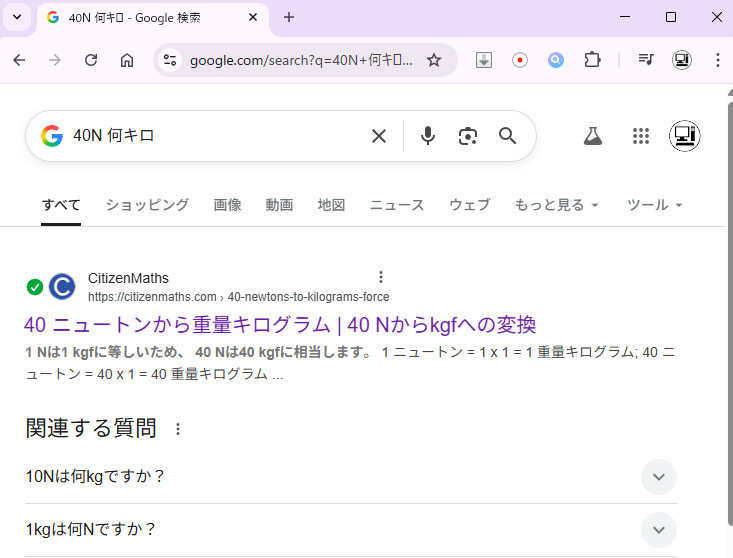Close the '40N 何キロ - Google 検索' tab
Screen dimensions: 733x558
253,17
